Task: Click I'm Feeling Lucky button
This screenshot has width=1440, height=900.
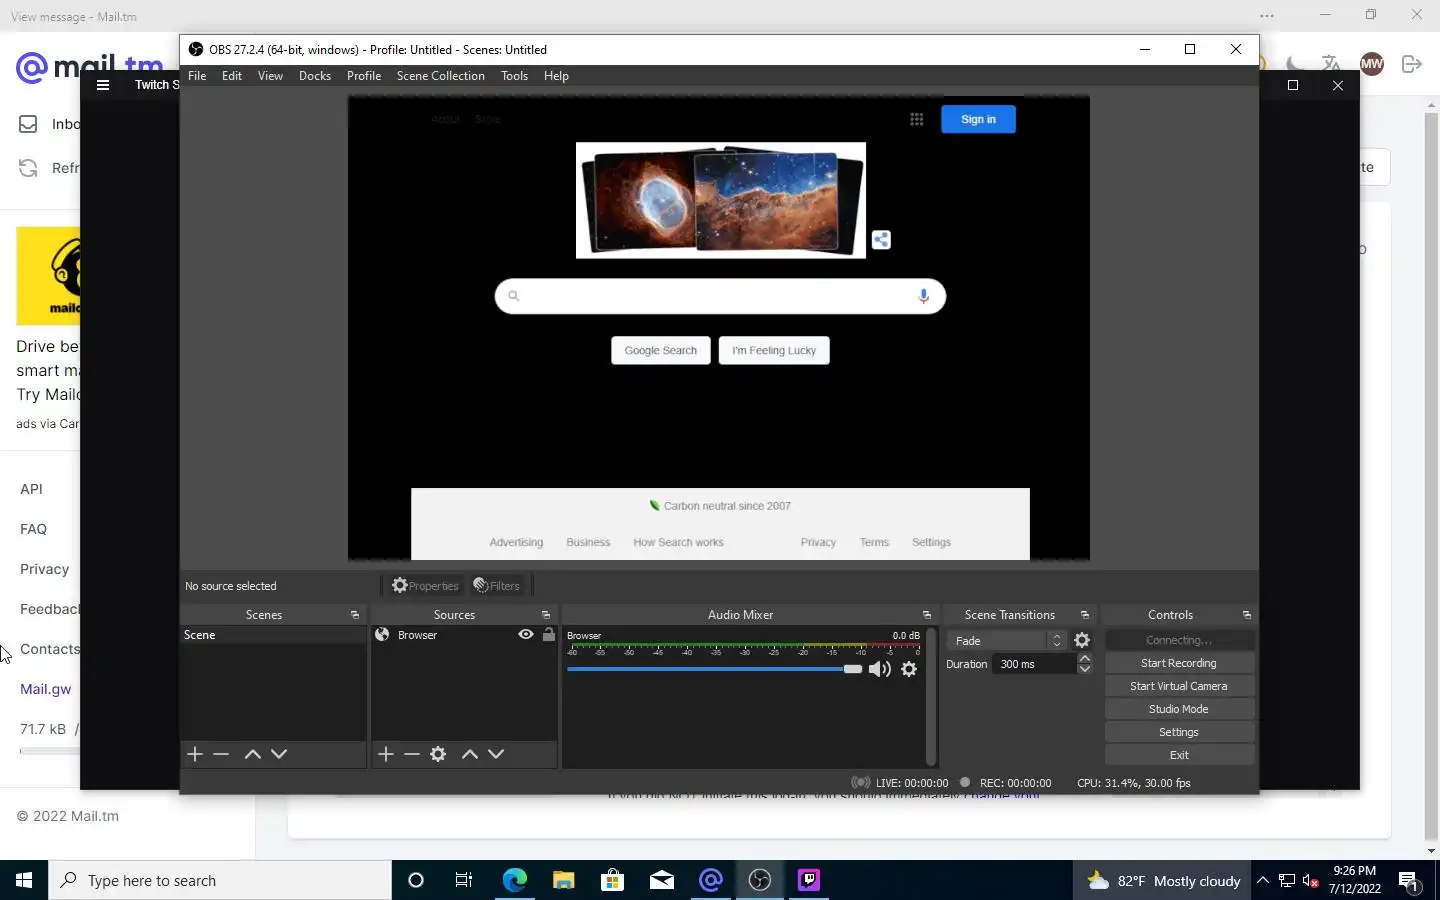Action: 774,350
